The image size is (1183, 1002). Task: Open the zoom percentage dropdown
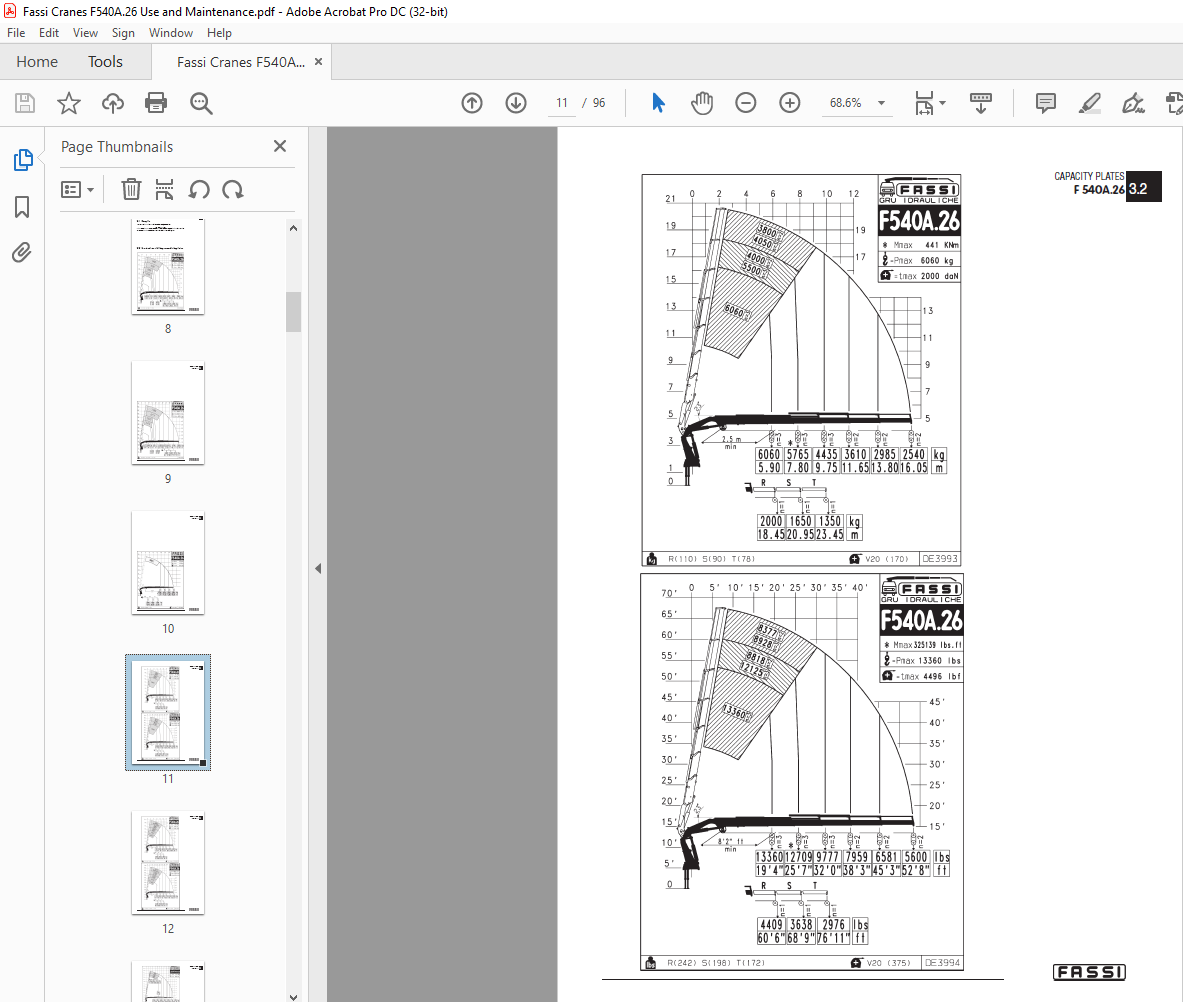(x=881, y=103)
